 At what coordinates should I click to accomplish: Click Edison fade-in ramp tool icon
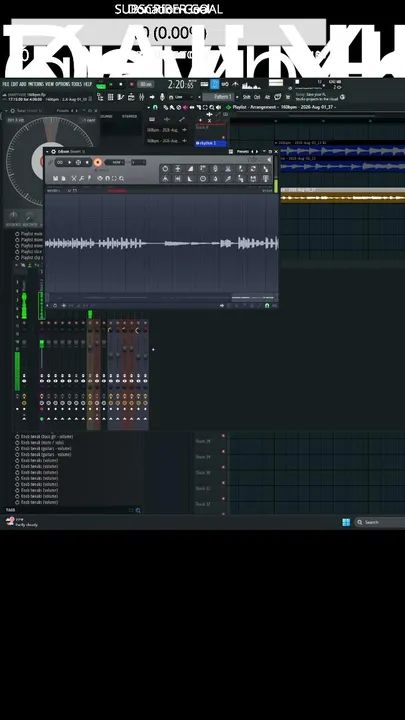(x=190, y=169)
